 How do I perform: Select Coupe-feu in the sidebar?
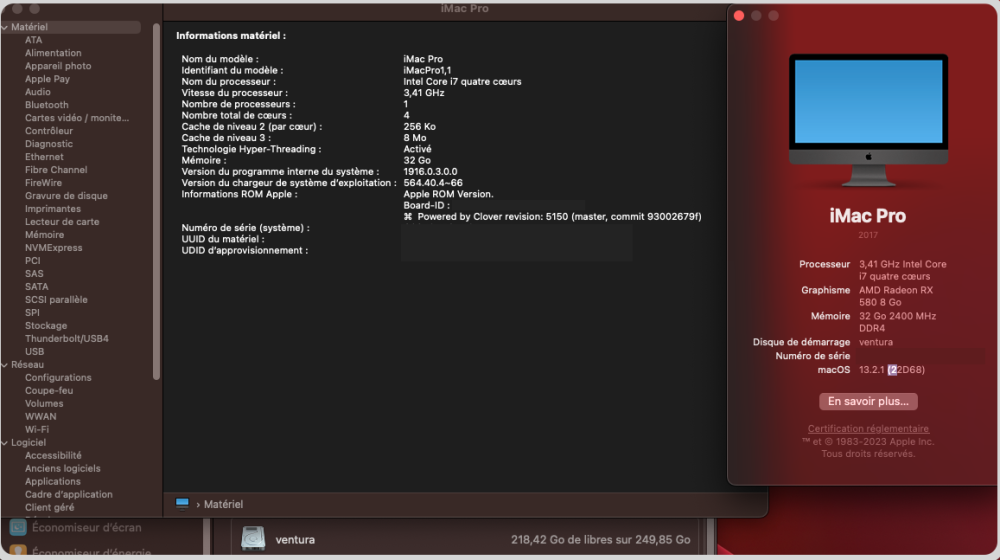49,390
